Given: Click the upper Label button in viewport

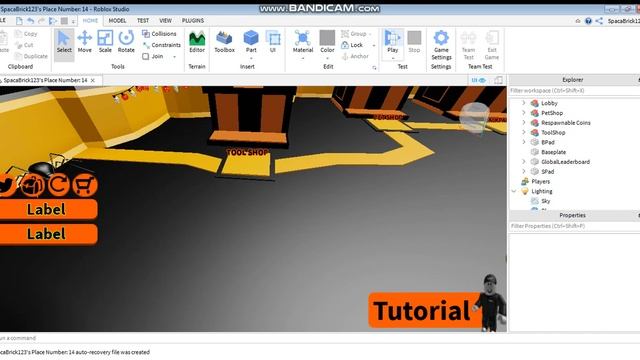Looking at the screenshot, I should (48, 209).
